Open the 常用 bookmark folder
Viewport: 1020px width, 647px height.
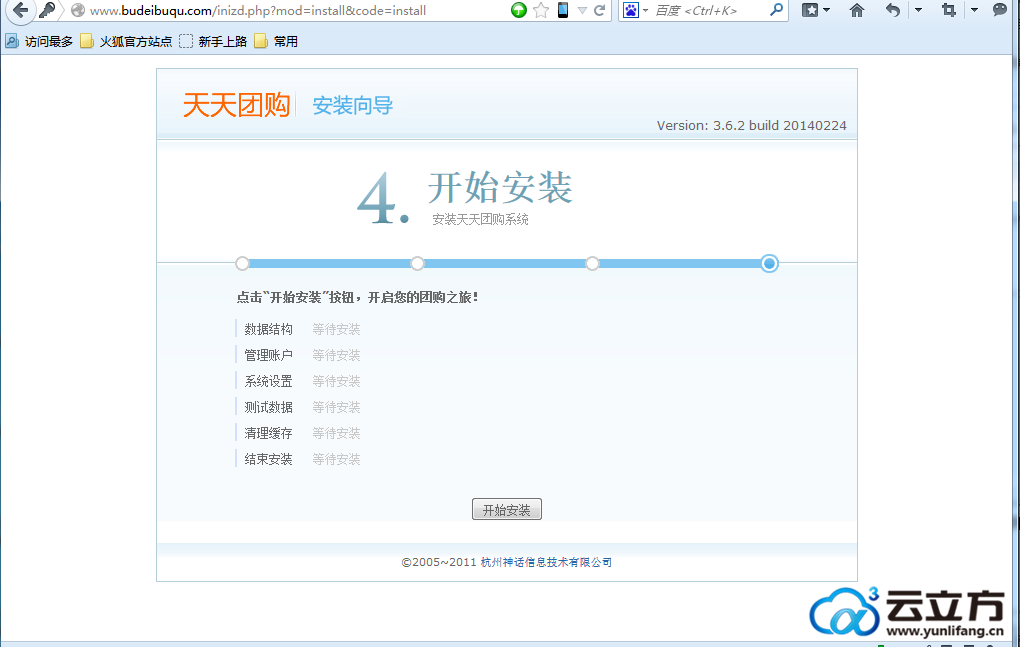276,42
